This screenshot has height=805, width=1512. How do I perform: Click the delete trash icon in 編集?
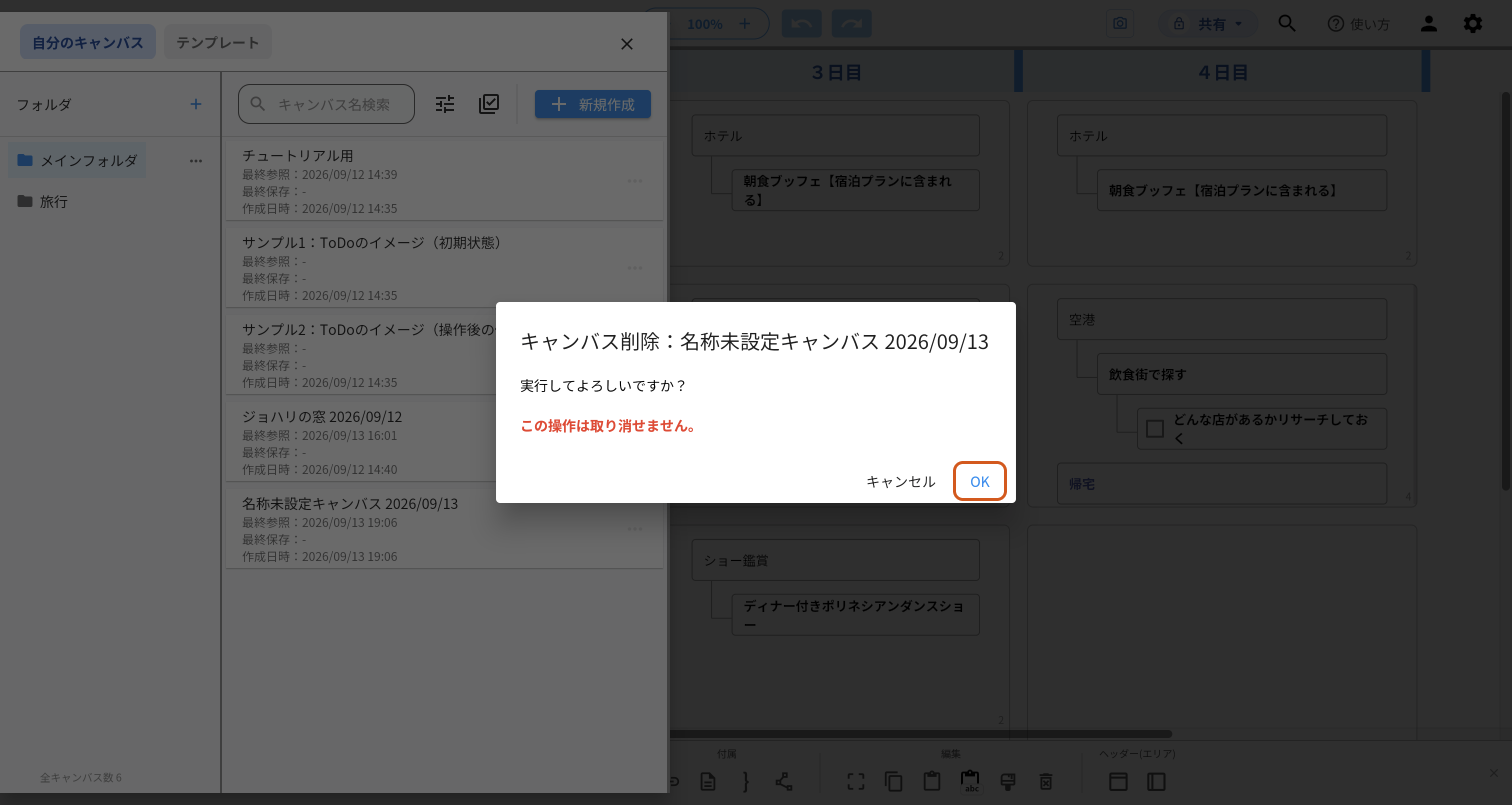[1046, 782]
